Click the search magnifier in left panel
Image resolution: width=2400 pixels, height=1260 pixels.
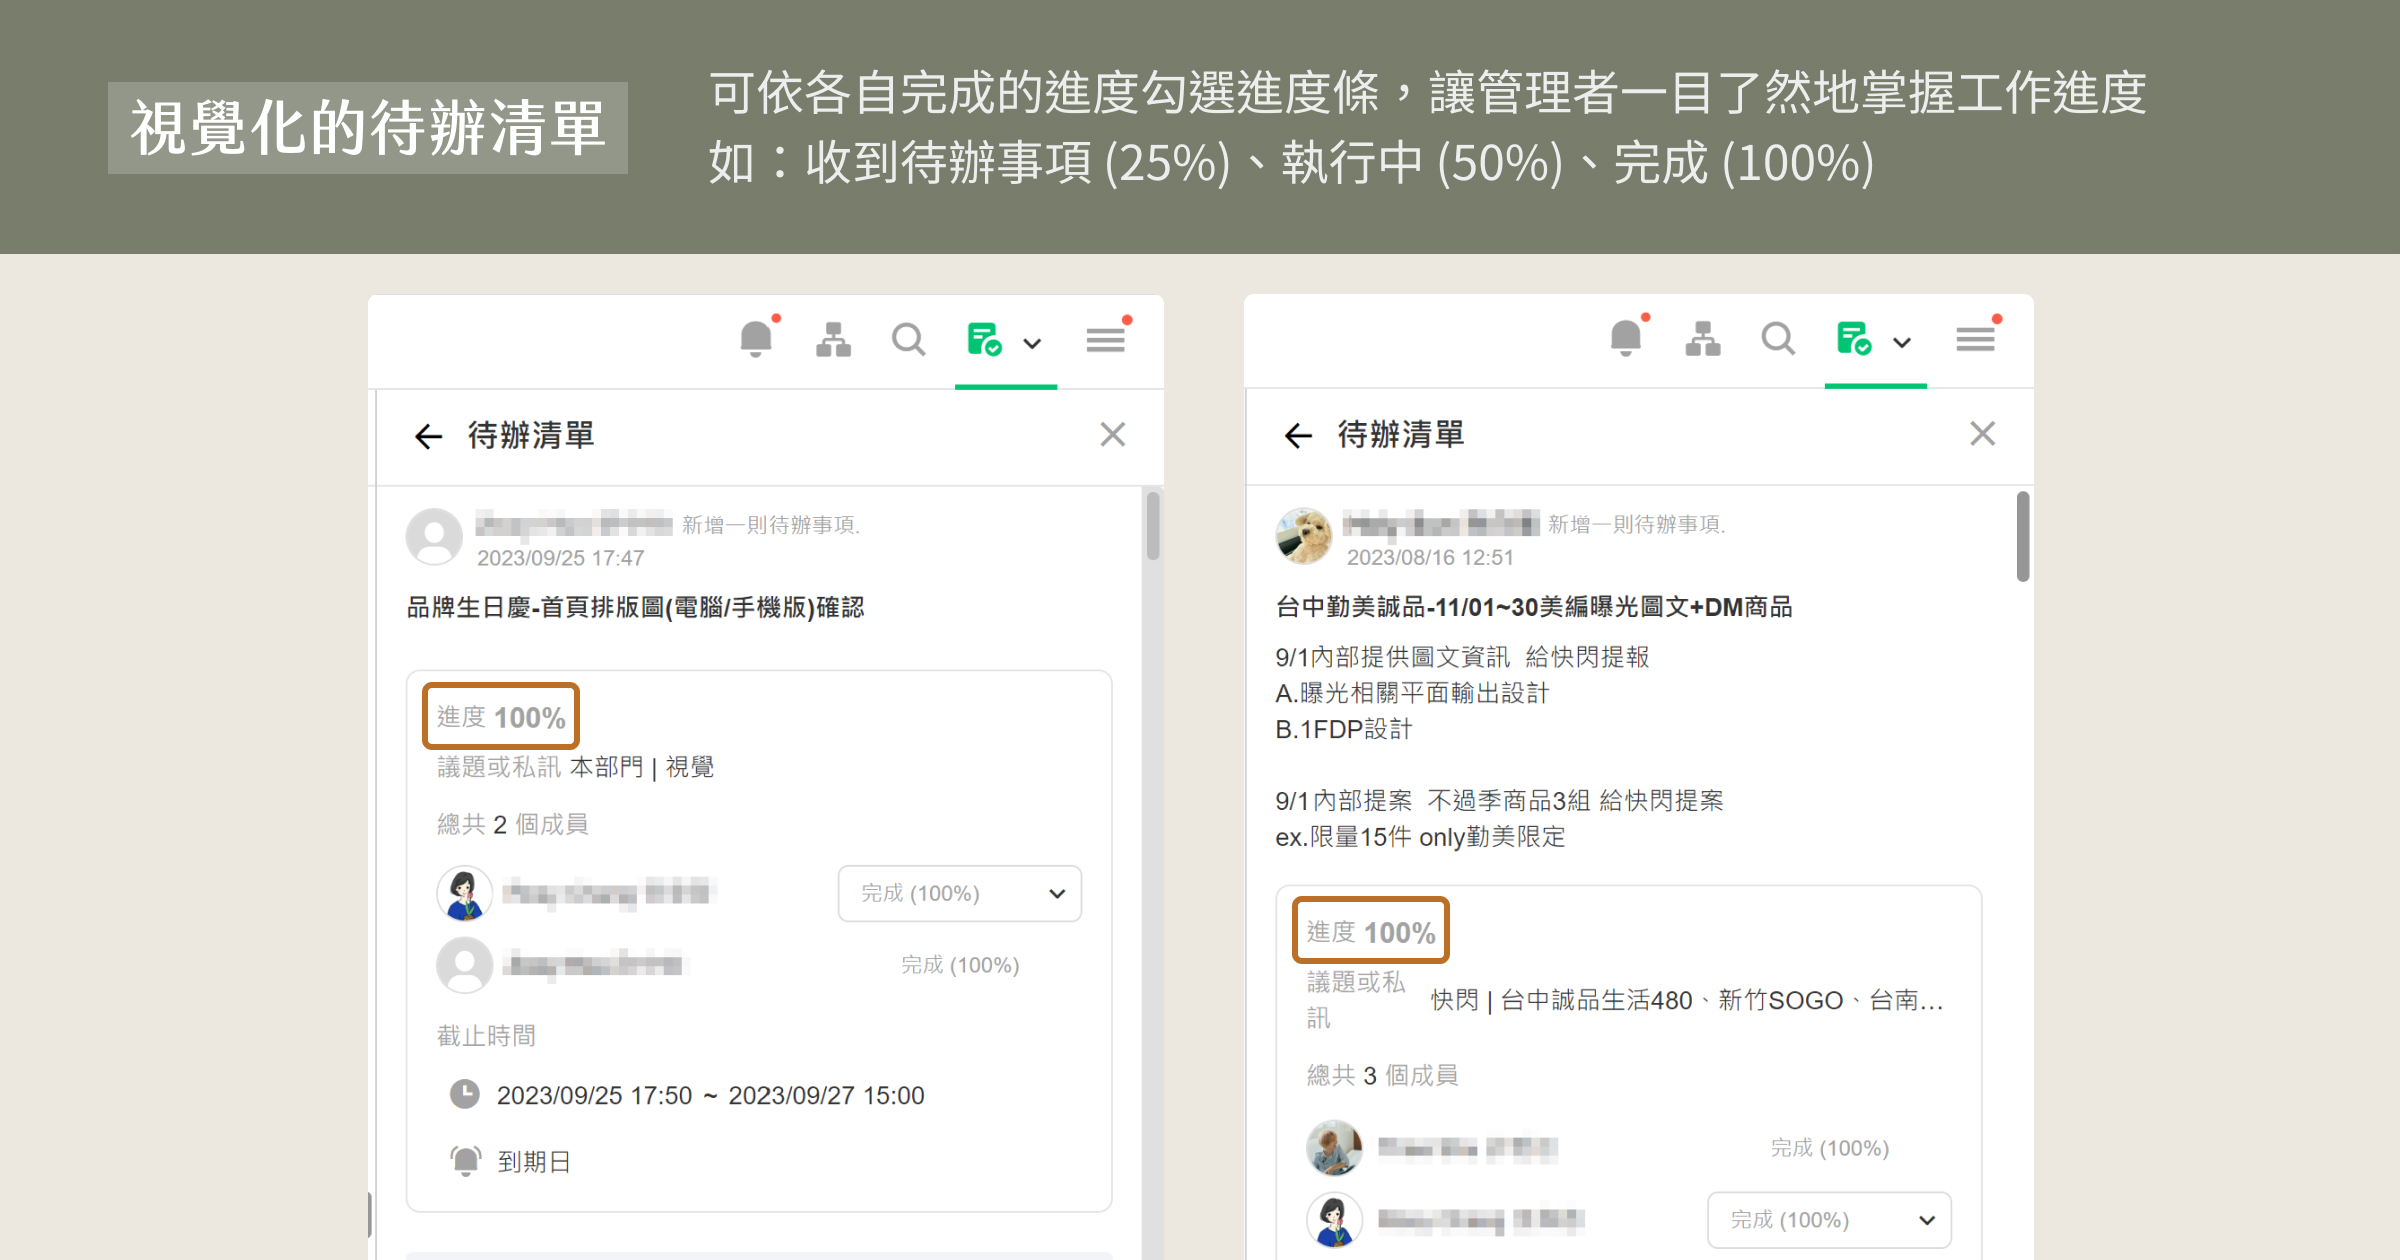pos(908,340)
